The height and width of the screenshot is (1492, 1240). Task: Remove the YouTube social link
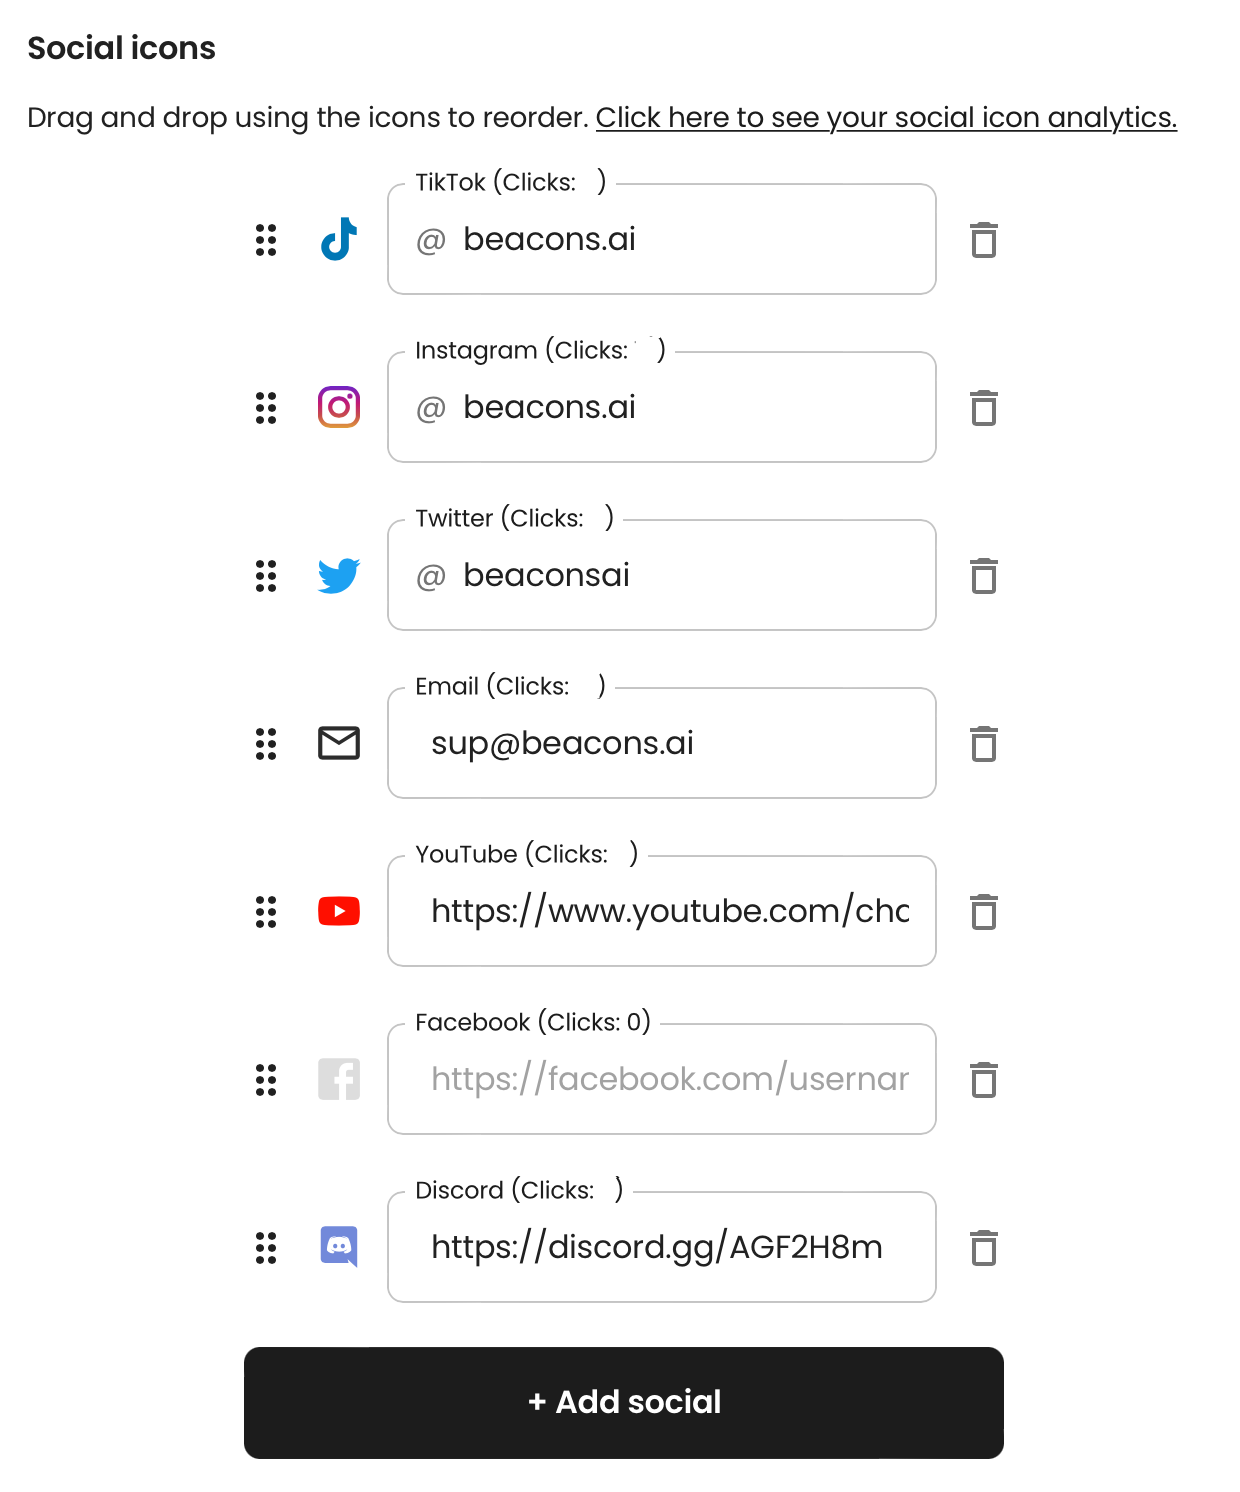[x=984, y=912]
